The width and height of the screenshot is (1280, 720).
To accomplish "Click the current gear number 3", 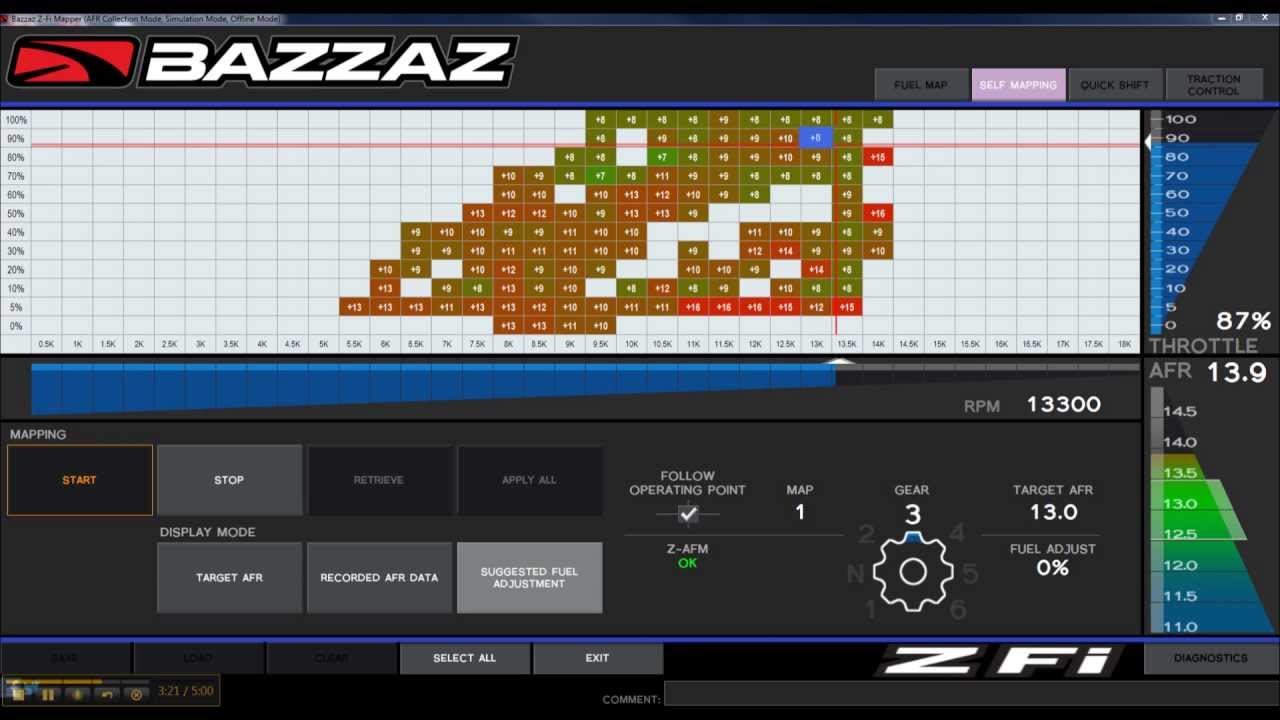I will 912,514.
